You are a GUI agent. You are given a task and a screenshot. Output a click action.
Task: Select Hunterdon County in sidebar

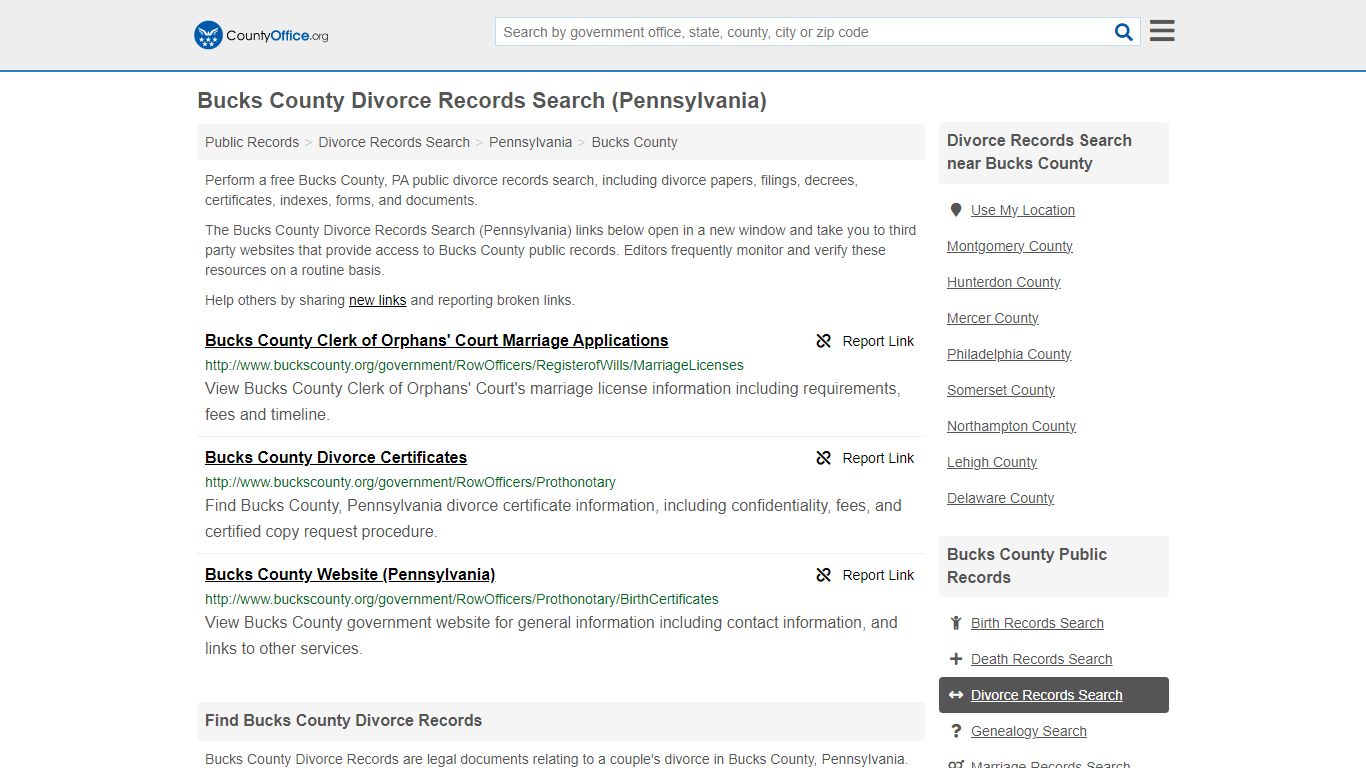1004,282
